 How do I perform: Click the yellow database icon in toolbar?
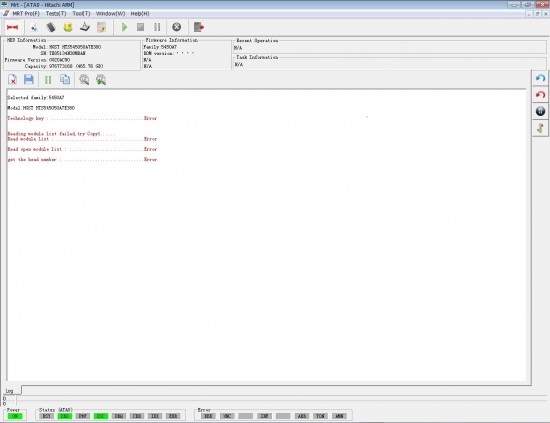pos(68,27)
